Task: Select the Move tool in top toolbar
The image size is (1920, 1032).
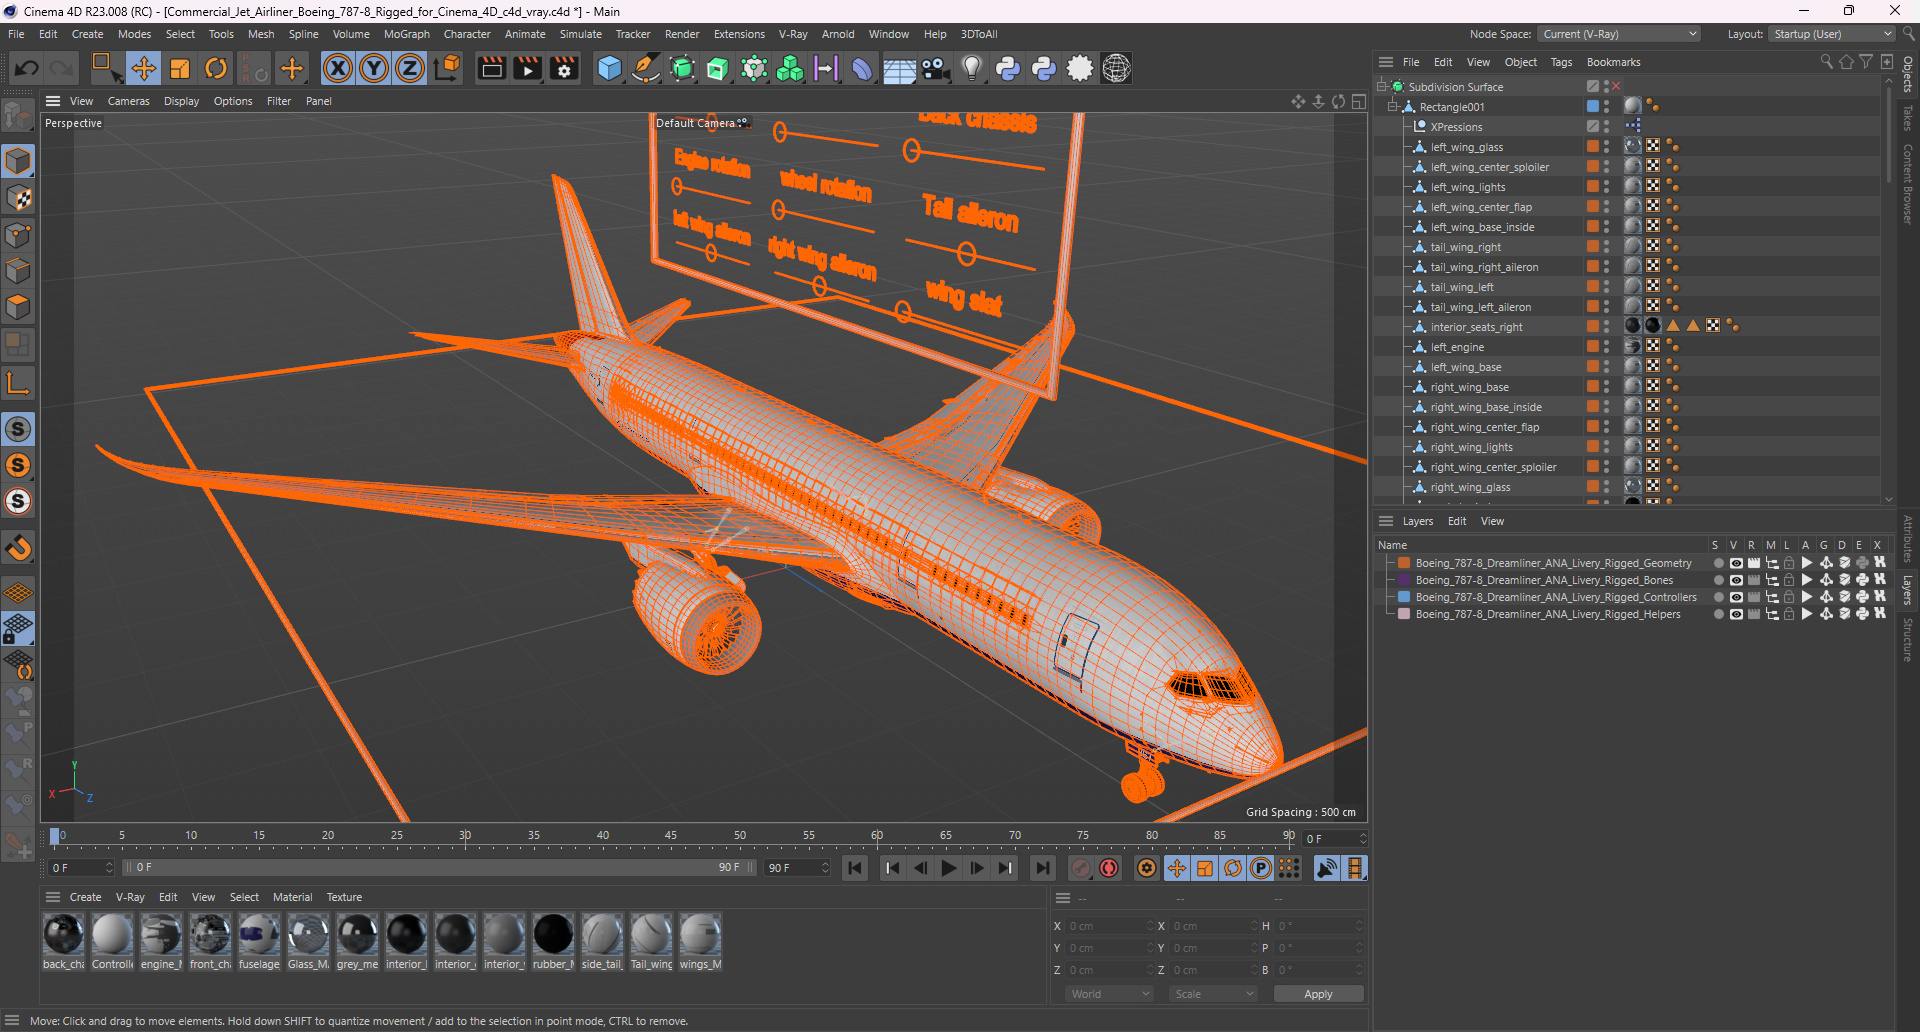Action: coord(143,68)
